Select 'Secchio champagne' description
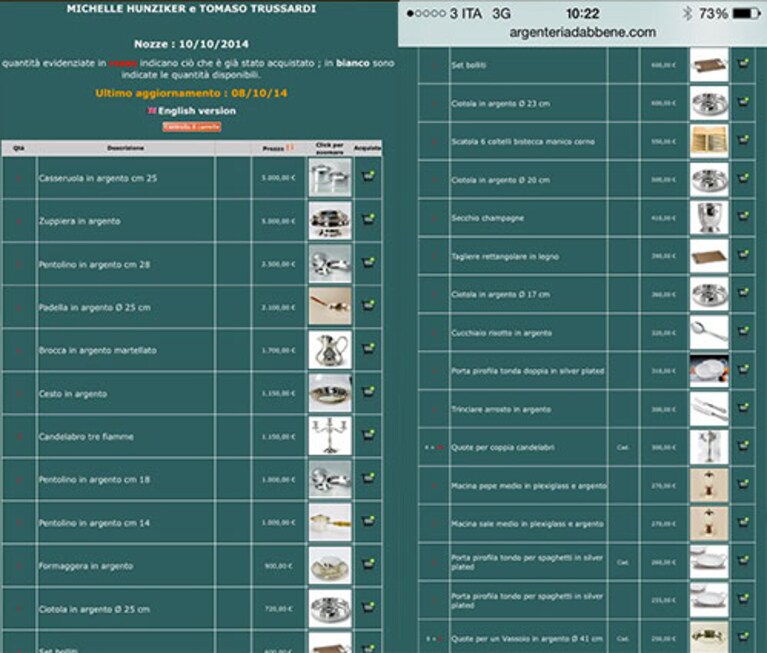The width and height of the screenshot is (767, 653). click(487, 218)
